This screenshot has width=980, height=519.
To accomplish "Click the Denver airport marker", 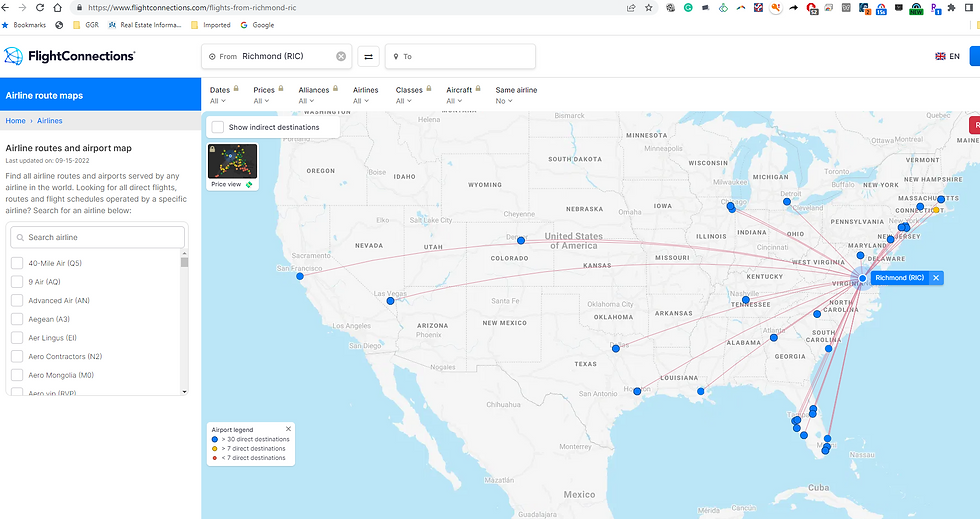I will [x=521, y=240].
